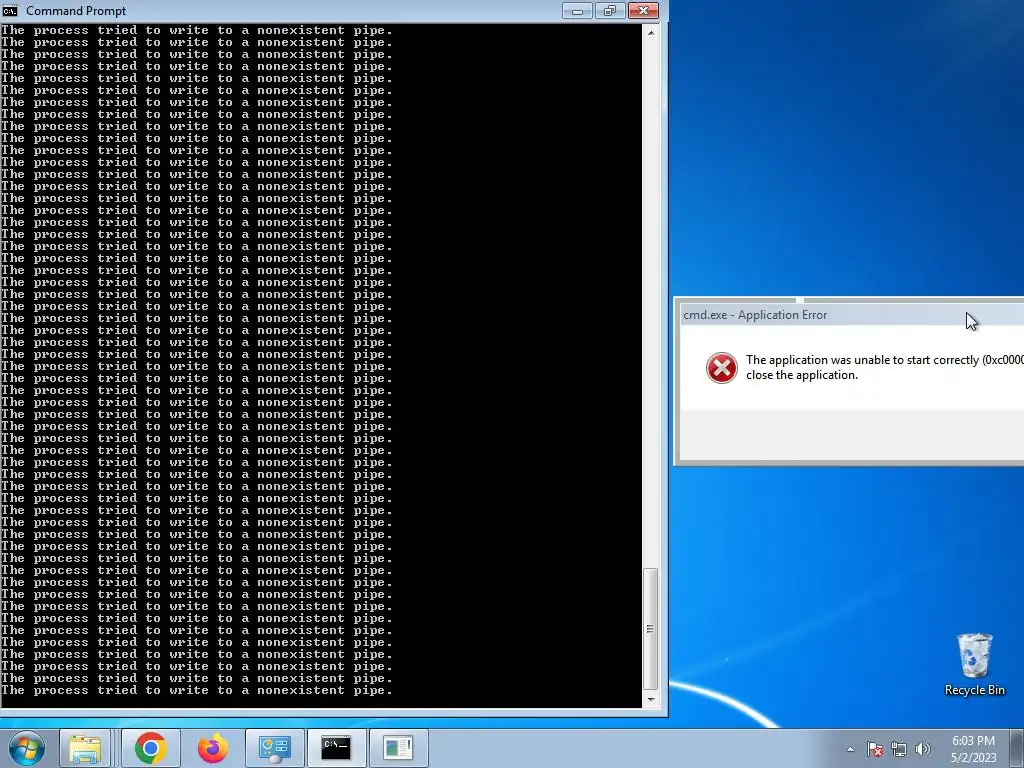
Task: Open the volume speaker tray icon
Action: 923,749
